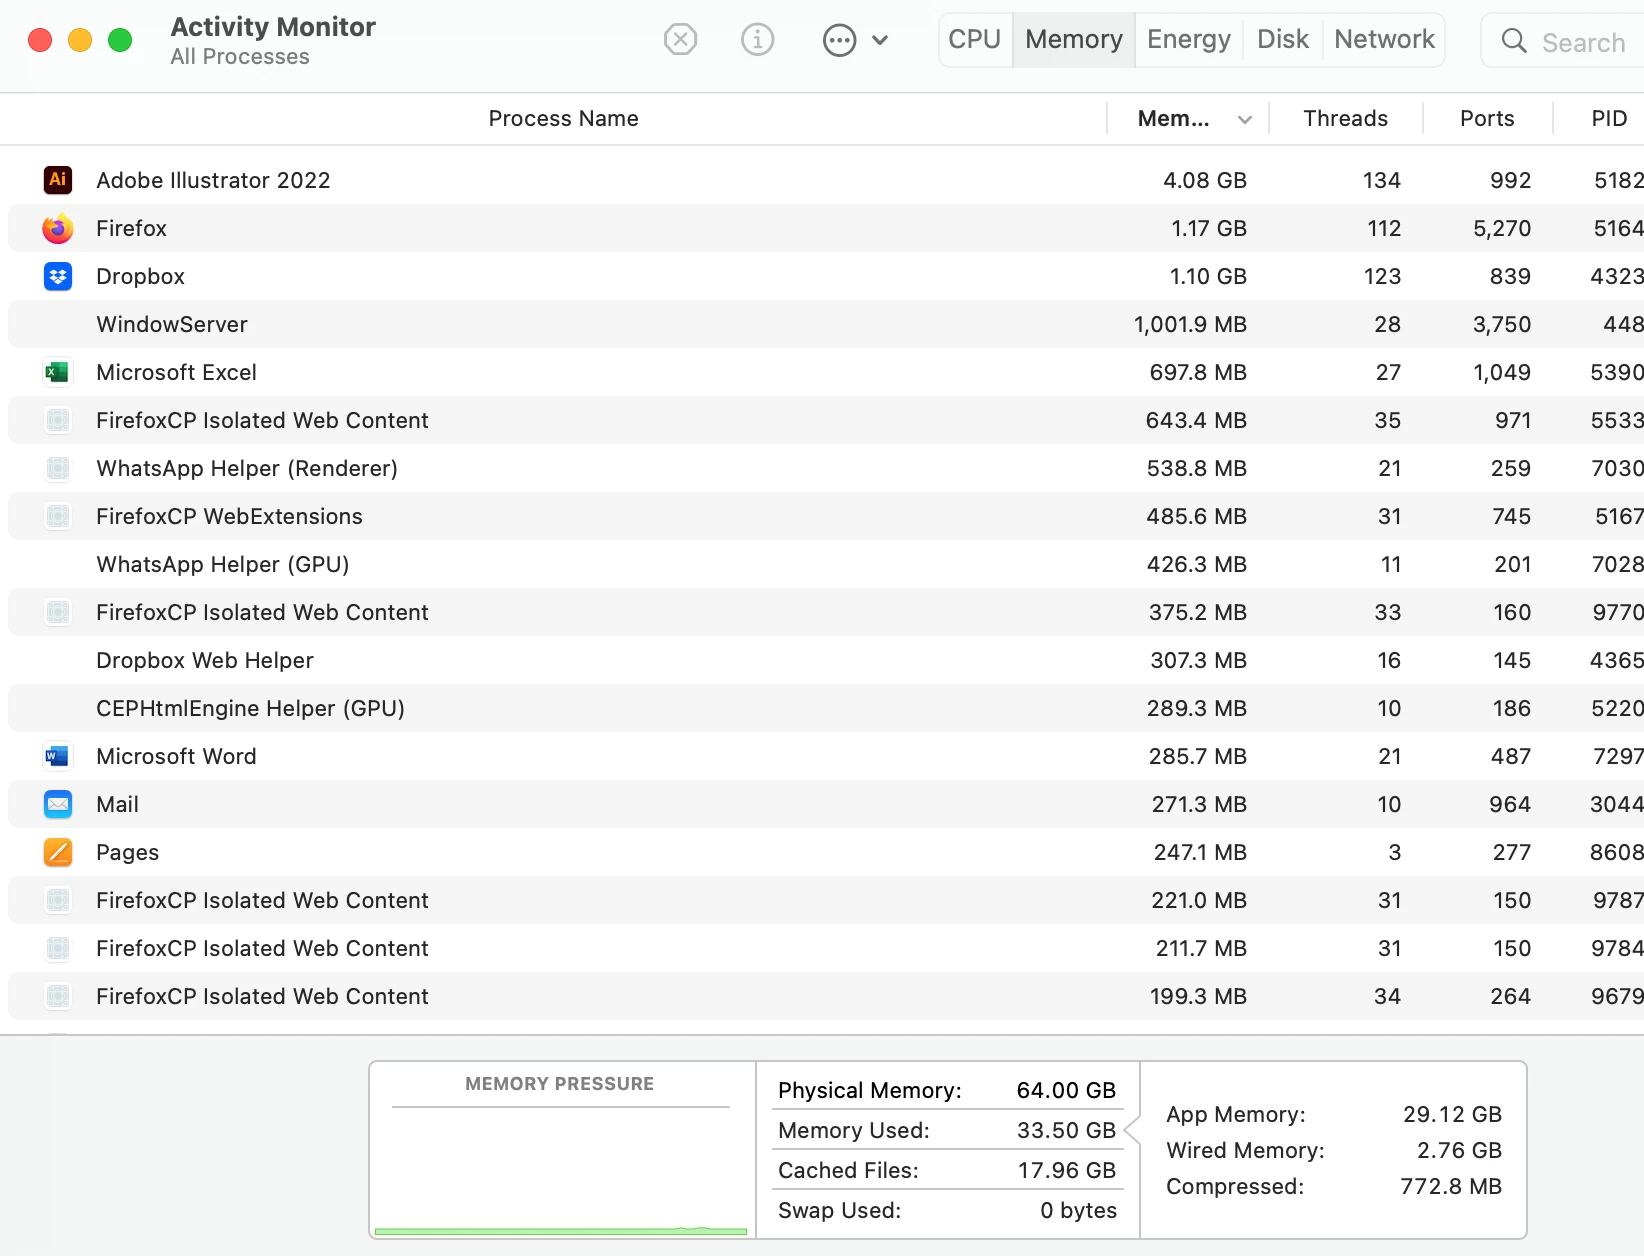
Task: Select the Memory tab
Action: pos(1074,40)
